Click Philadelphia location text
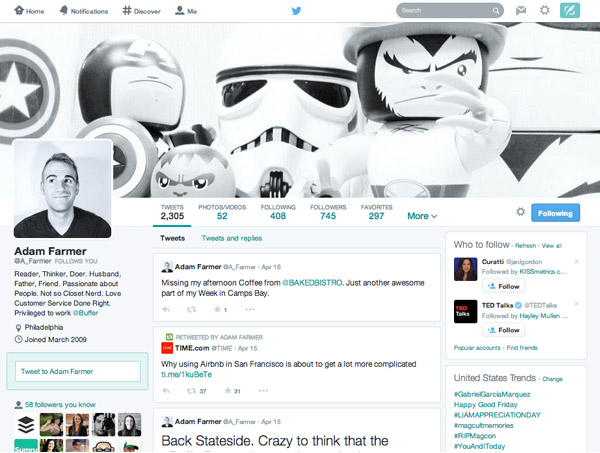This screenshot has width=600, height=453. [44, 327]
